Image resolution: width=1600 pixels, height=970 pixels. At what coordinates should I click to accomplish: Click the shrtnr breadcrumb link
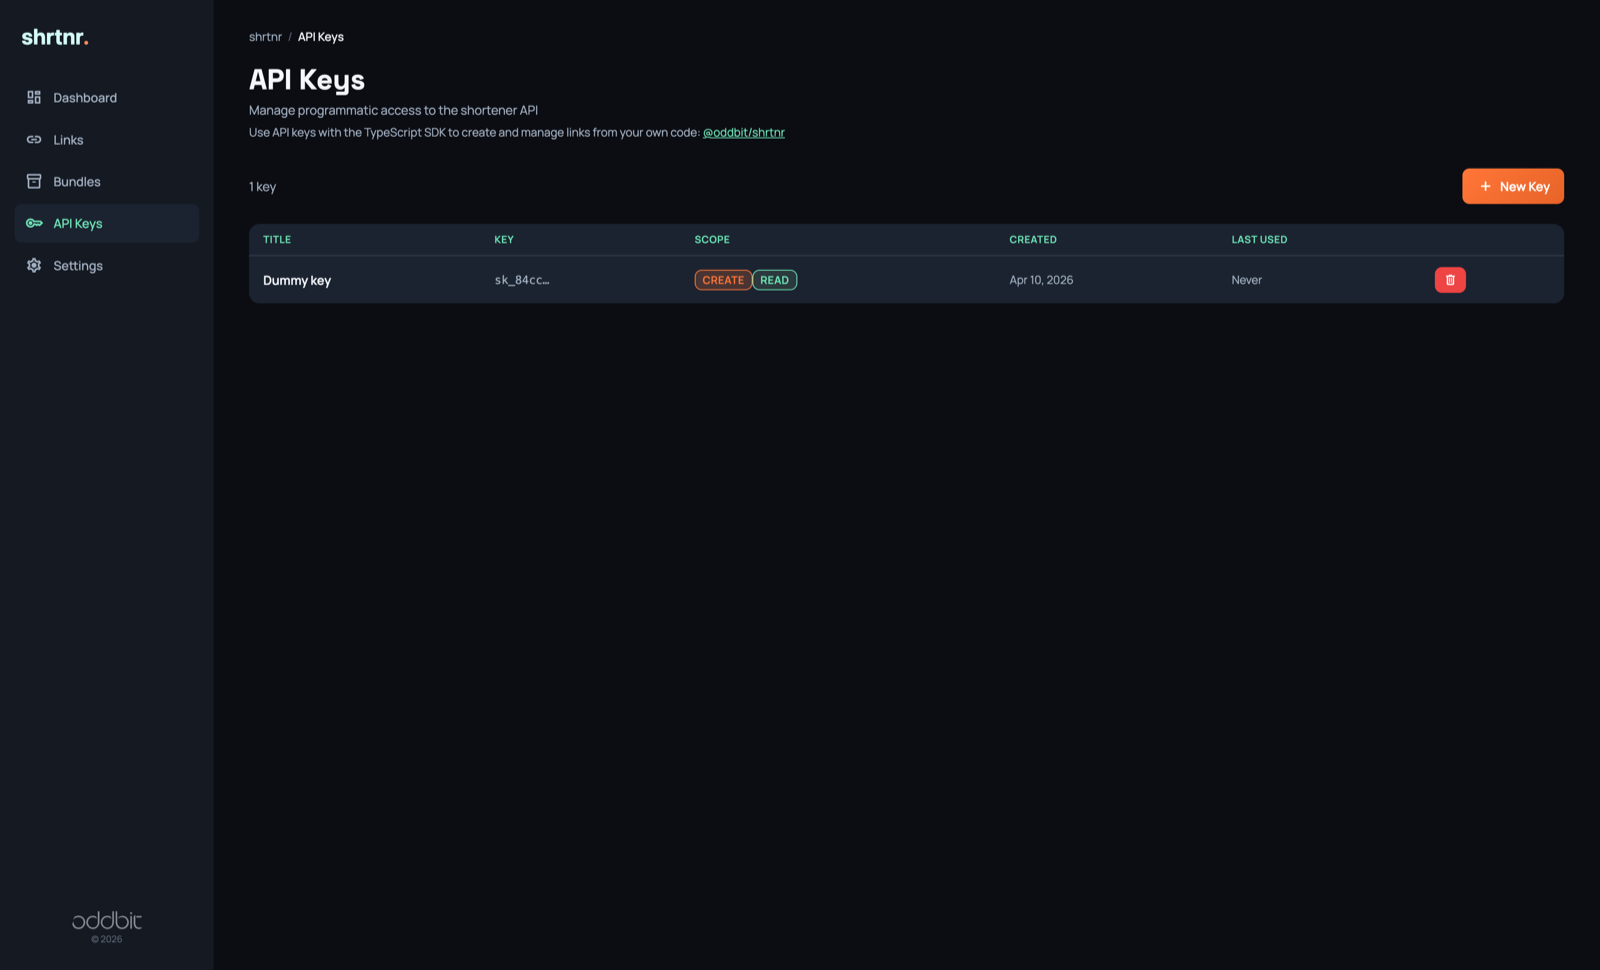tap(265, 37)
